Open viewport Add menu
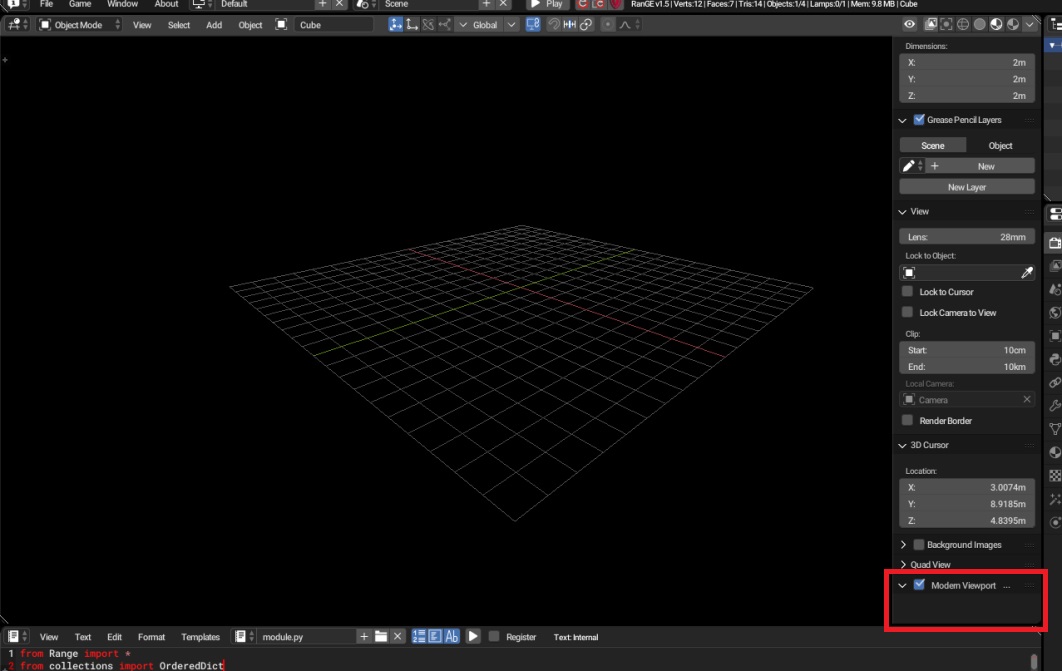1062x671 pixels. pos(214,25)
